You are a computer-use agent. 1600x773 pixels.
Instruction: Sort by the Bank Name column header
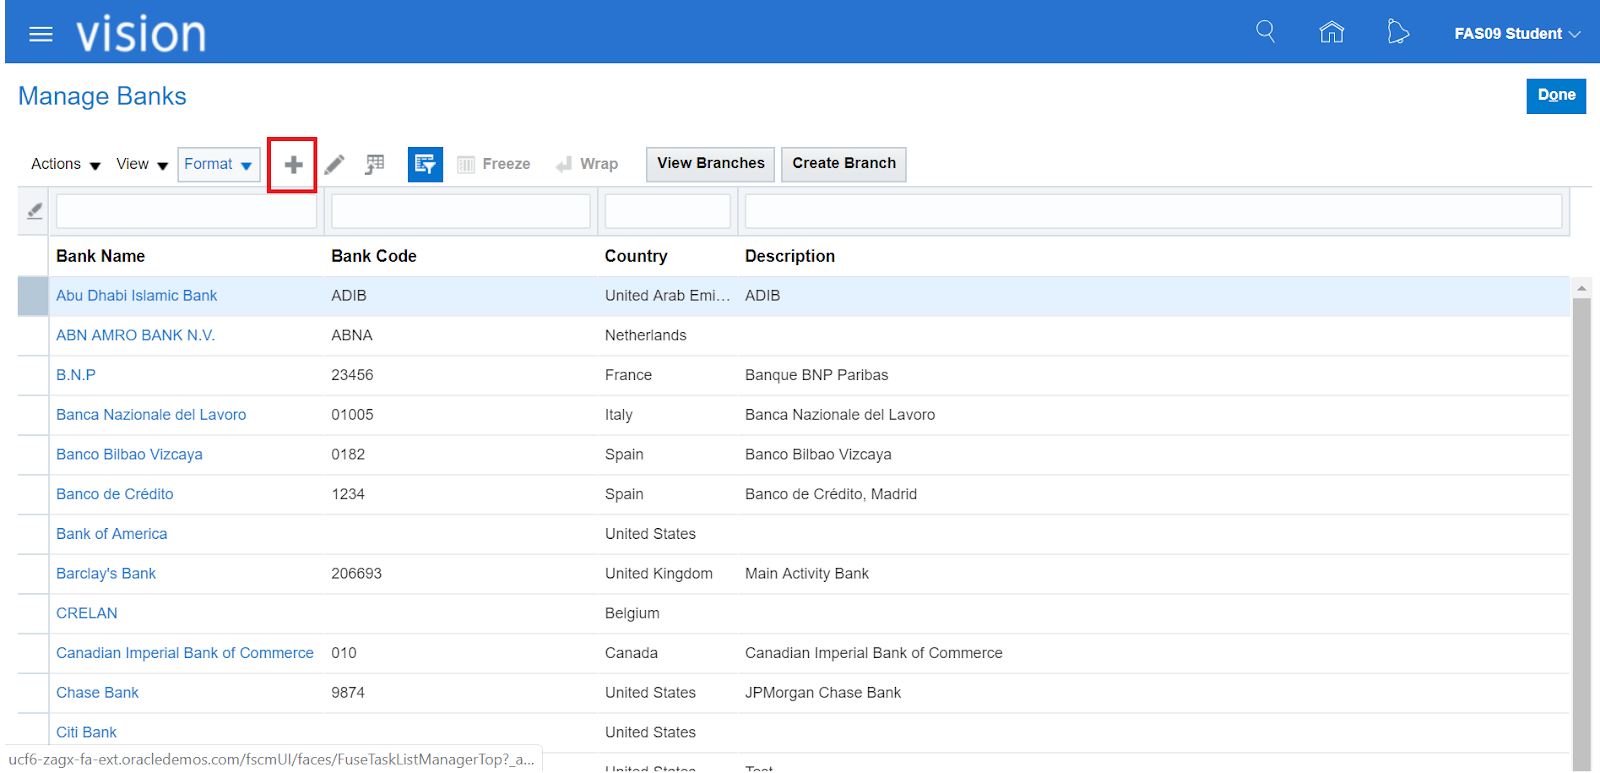pos(100,256)
